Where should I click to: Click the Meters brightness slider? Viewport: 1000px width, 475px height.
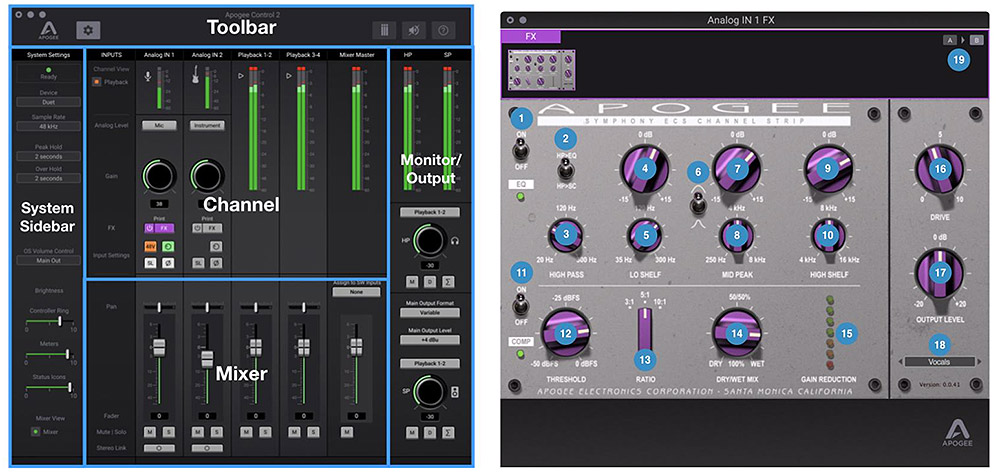(48, 353)
